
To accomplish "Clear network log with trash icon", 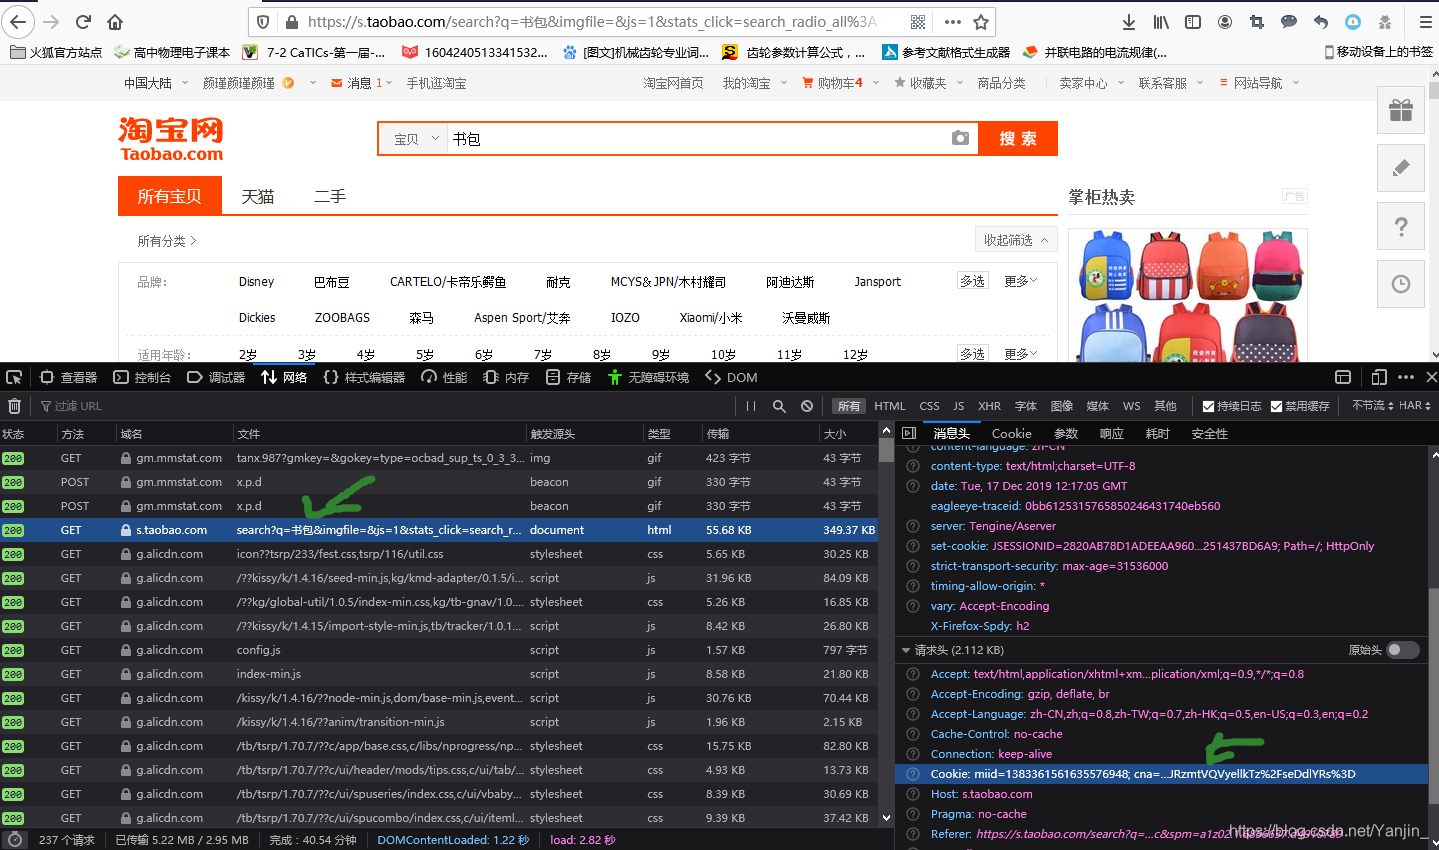I will click(x=14, y=406).
